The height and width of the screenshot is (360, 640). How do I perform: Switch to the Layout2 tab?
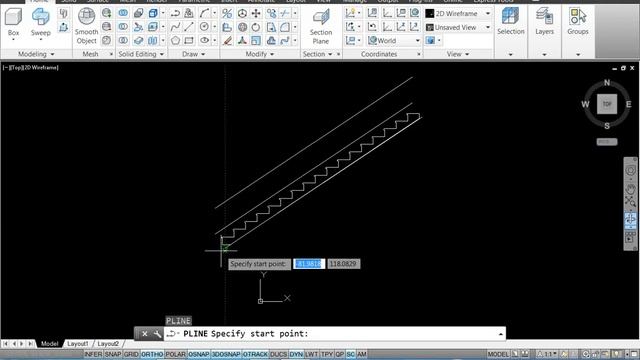(x=108, y=344)
